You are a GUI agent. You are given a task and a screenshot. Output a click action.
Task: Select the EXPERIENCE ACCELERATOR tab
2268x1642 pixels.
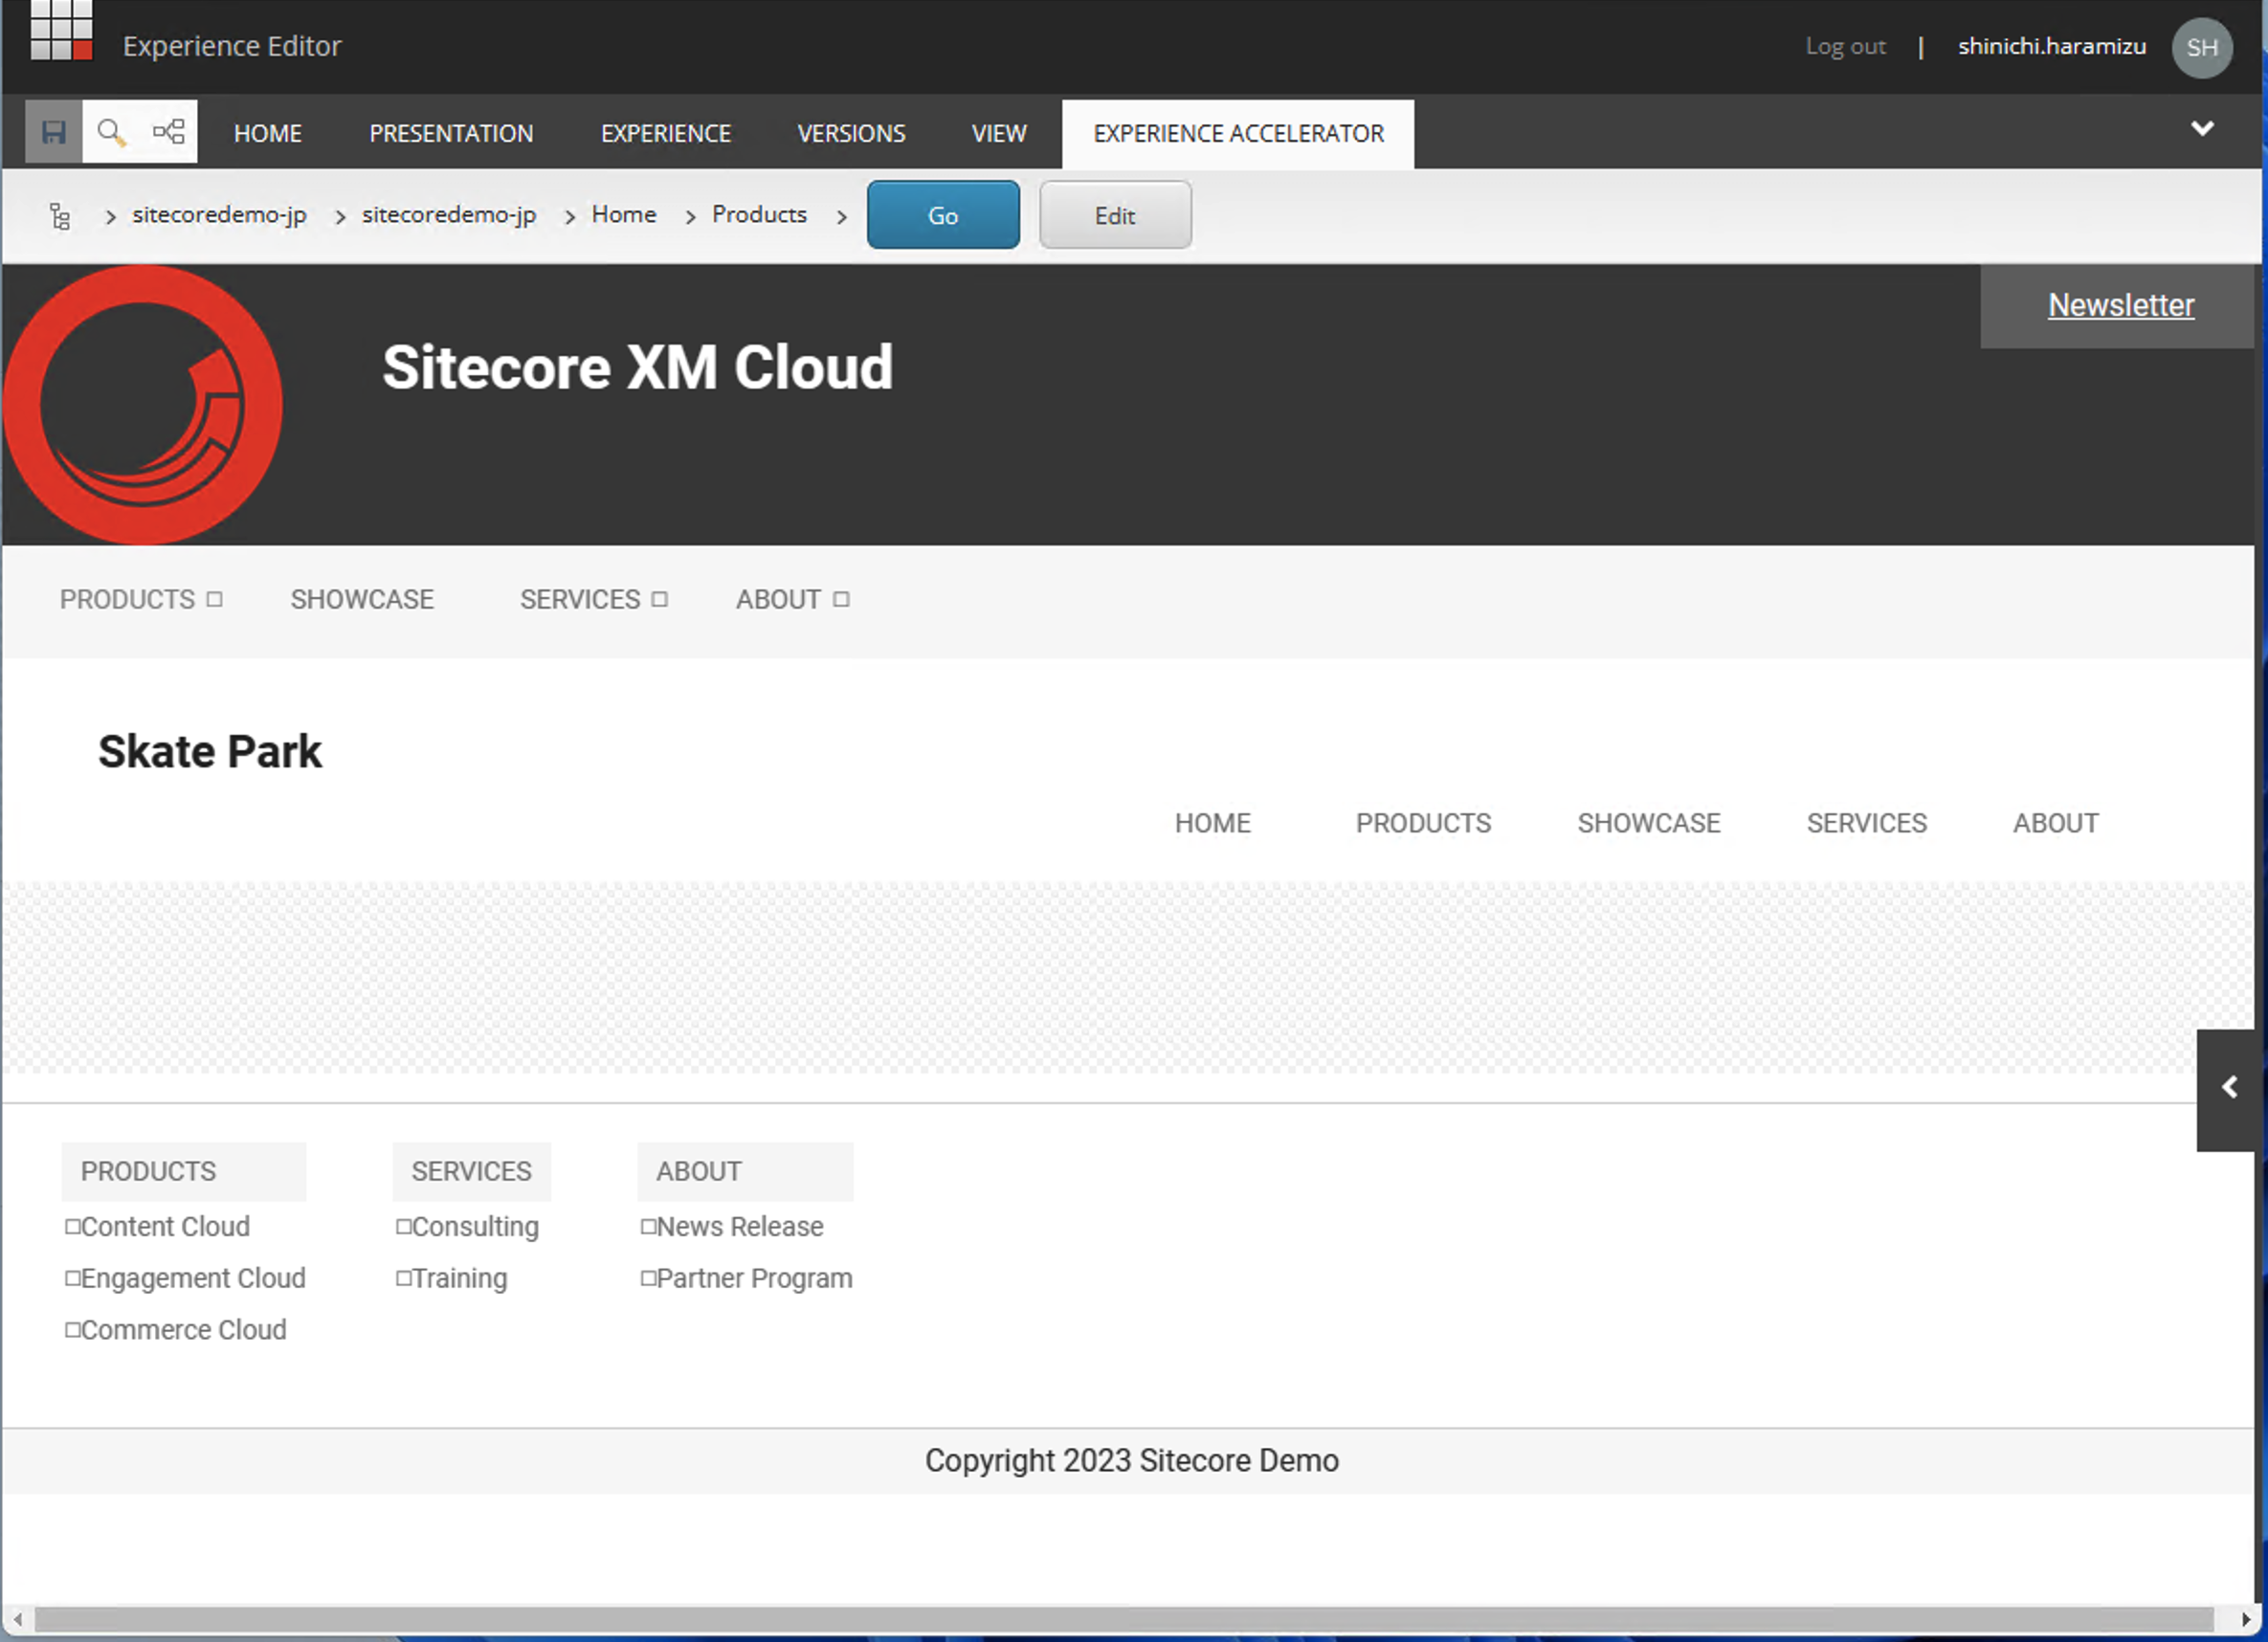(1238, 134)
